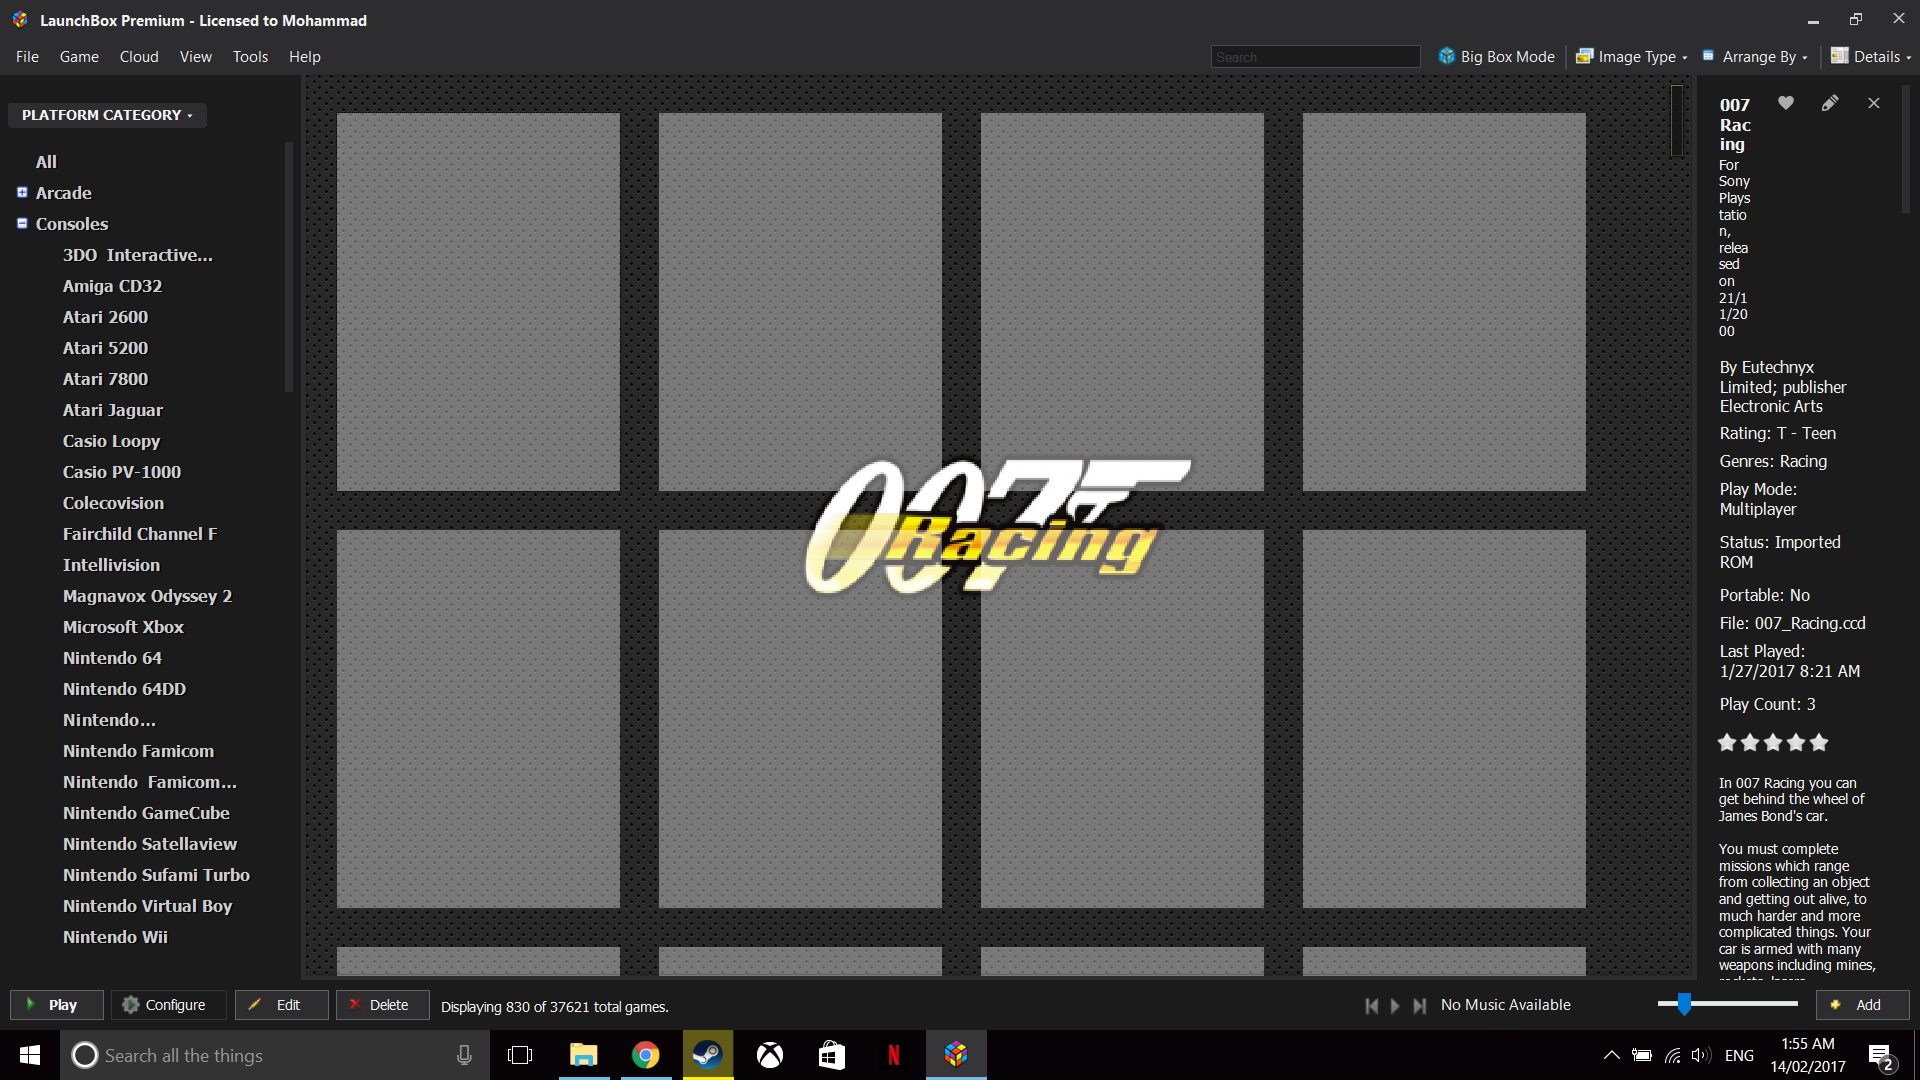Open the View menu

click(x=195, y=57)
